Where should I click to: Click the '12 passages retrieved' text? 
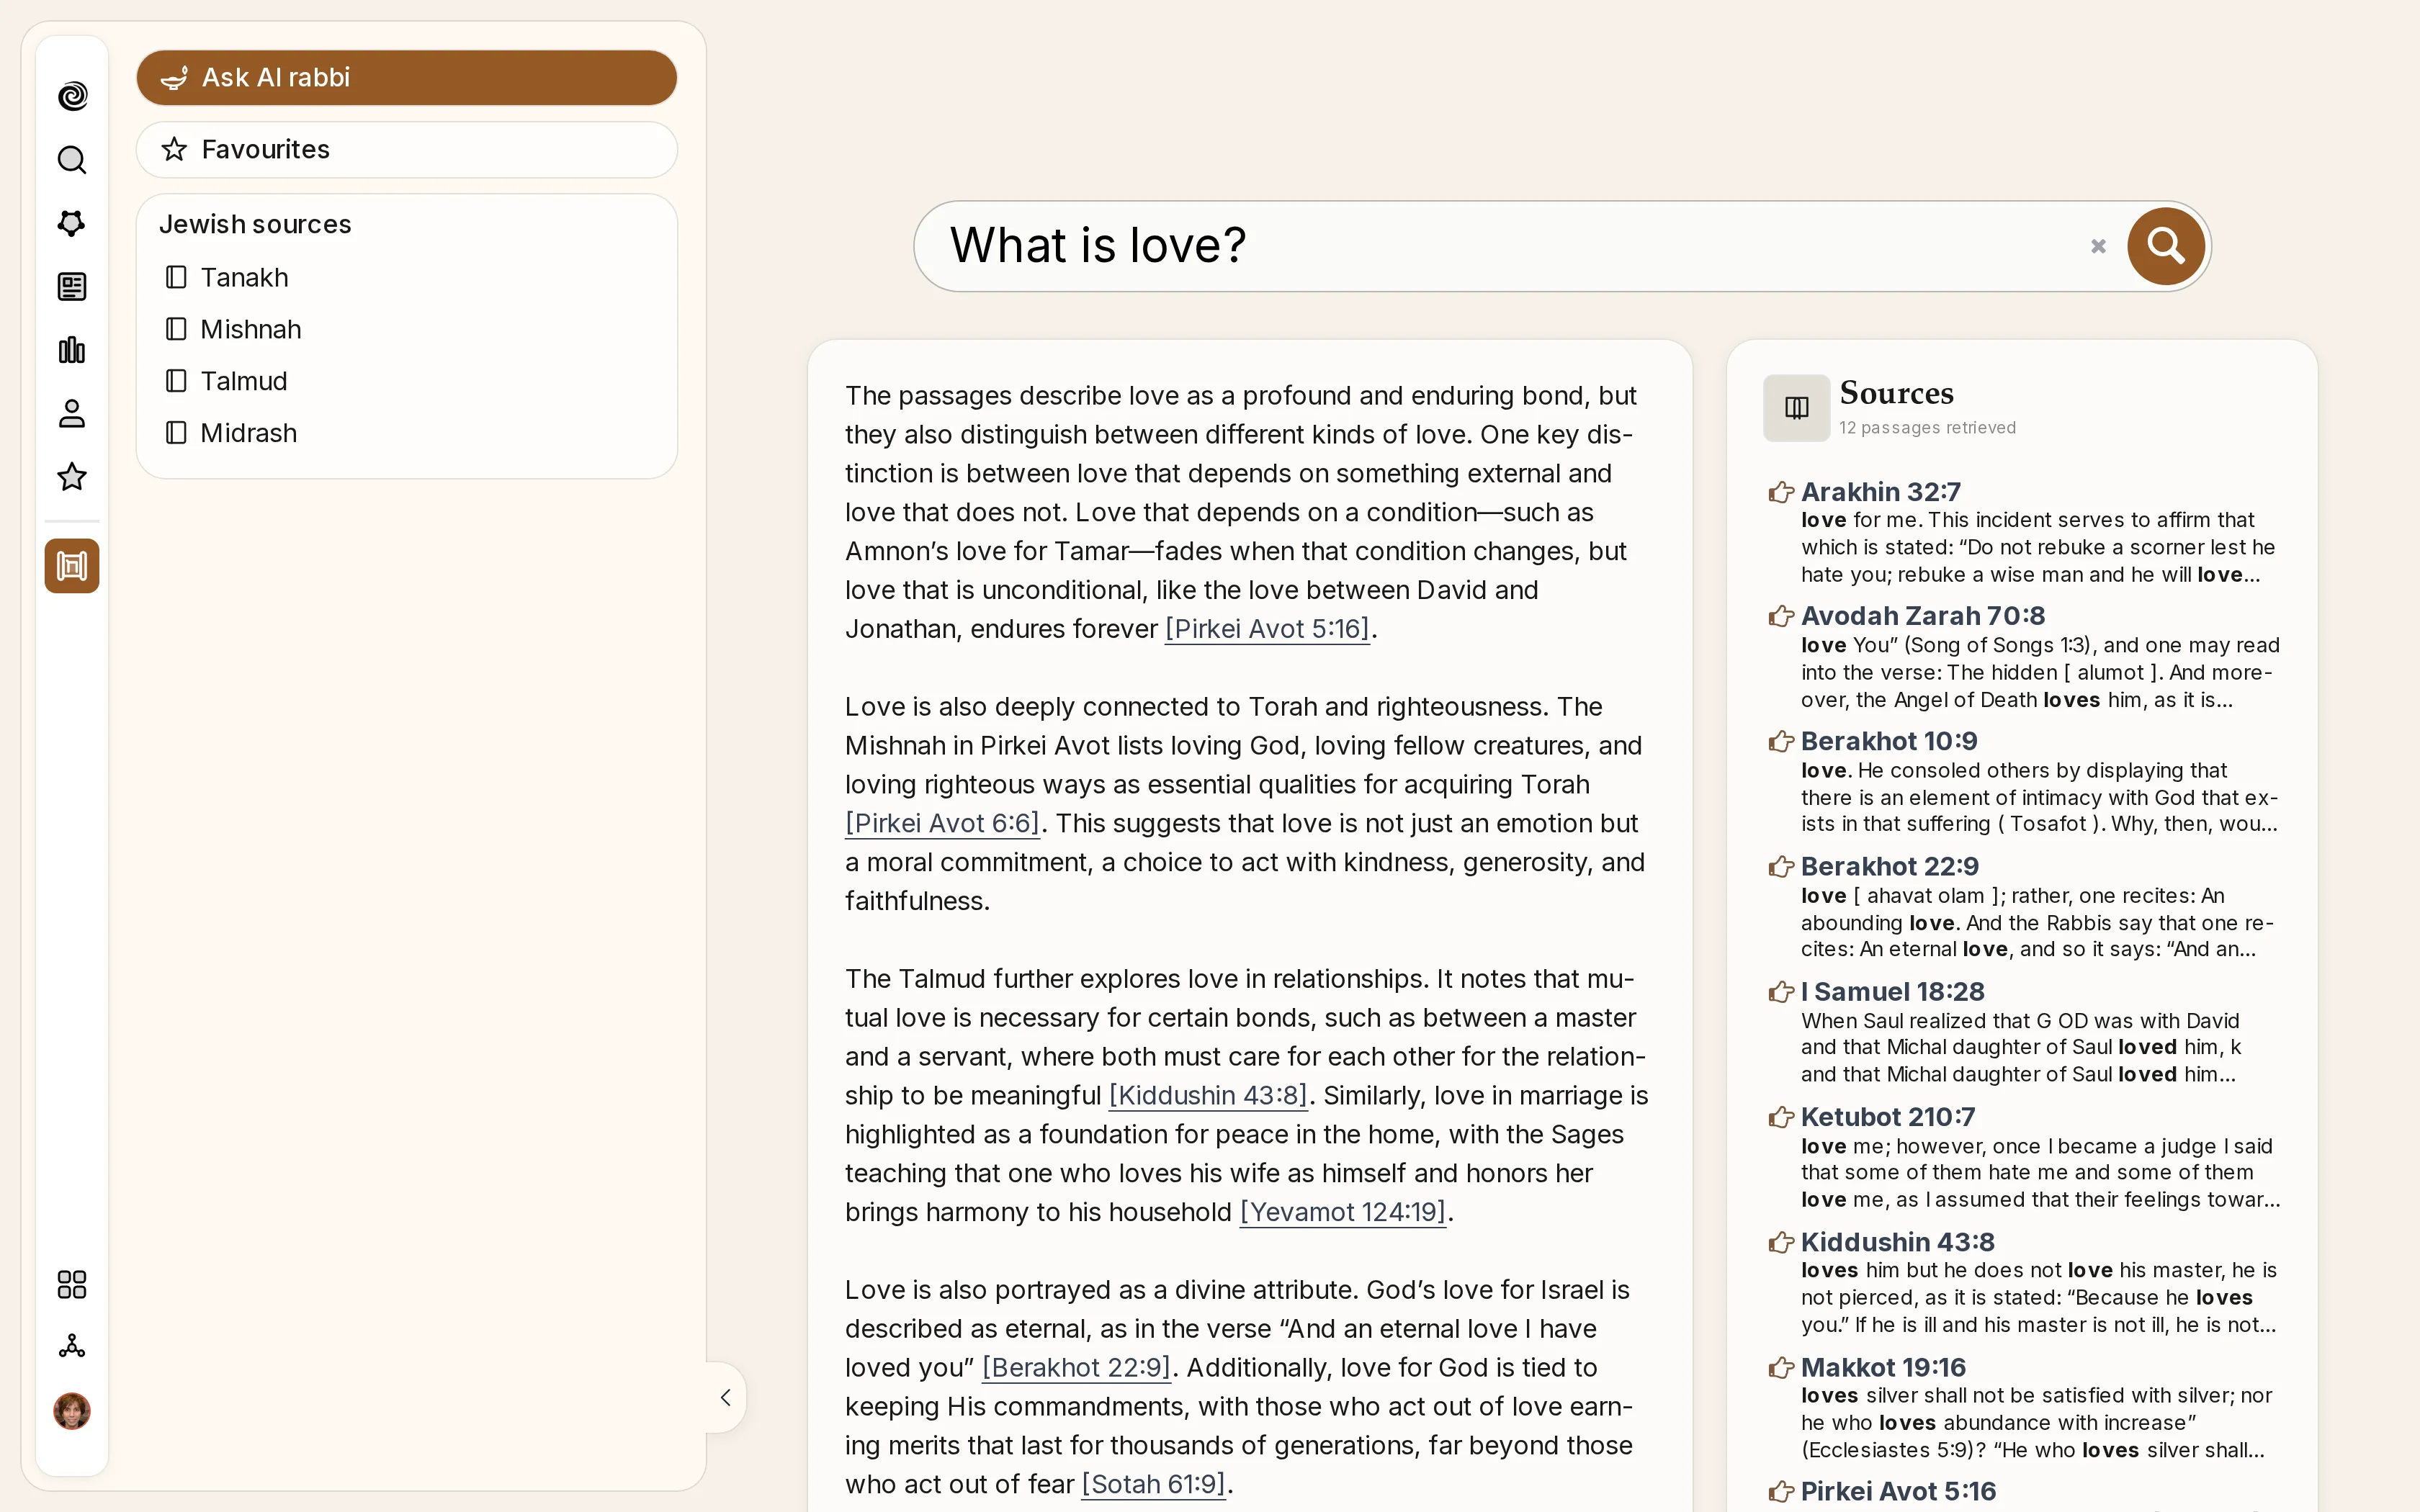pyautogui.click(x=1927, y=428)
